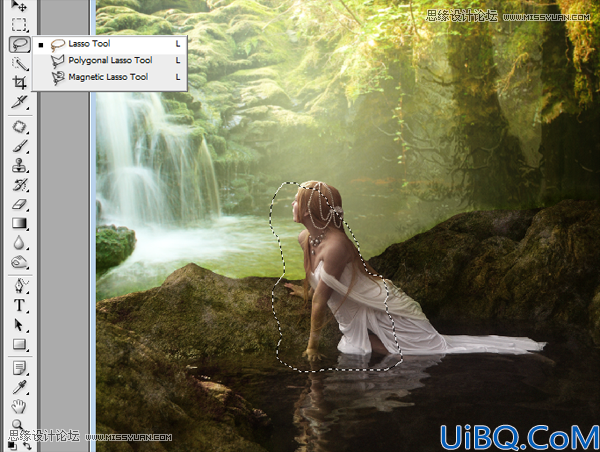Choose Magnetic Lasso Tool from the flyout
600x452 pixels.
[x=109, y=77]
